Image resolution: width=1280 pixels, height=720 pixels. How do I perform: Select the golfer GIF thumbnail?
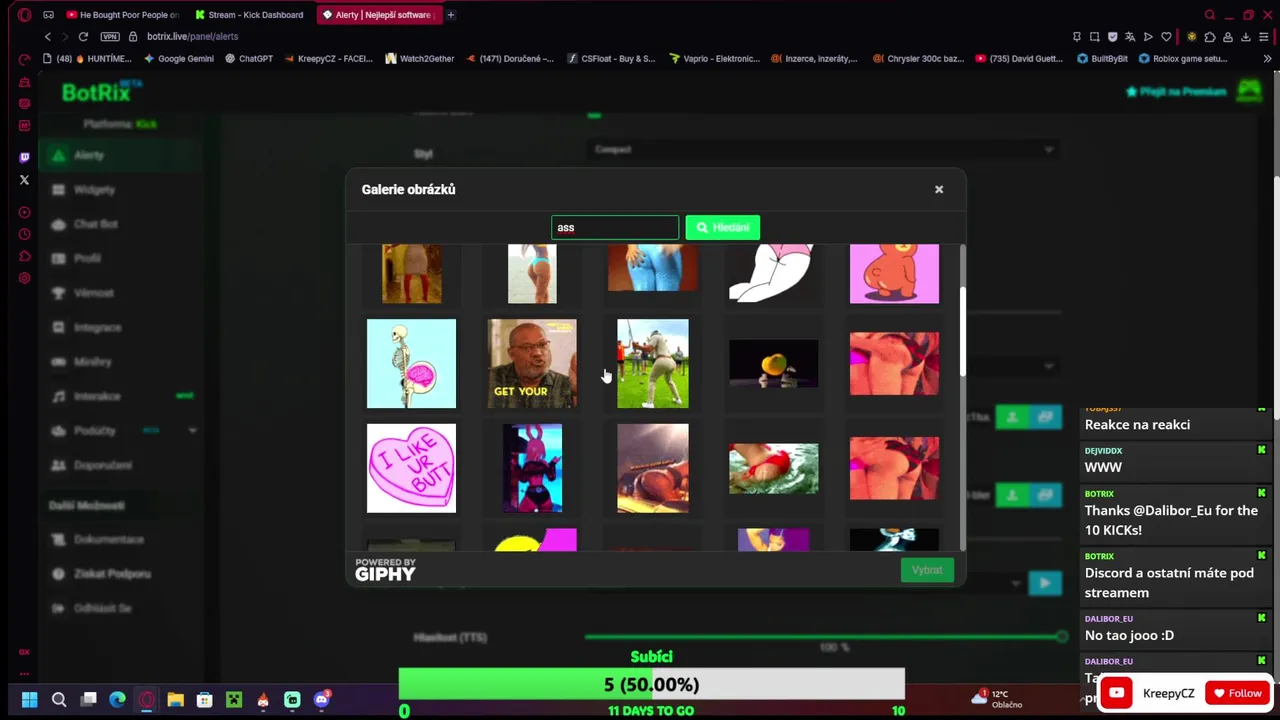[x=653, y=364]
